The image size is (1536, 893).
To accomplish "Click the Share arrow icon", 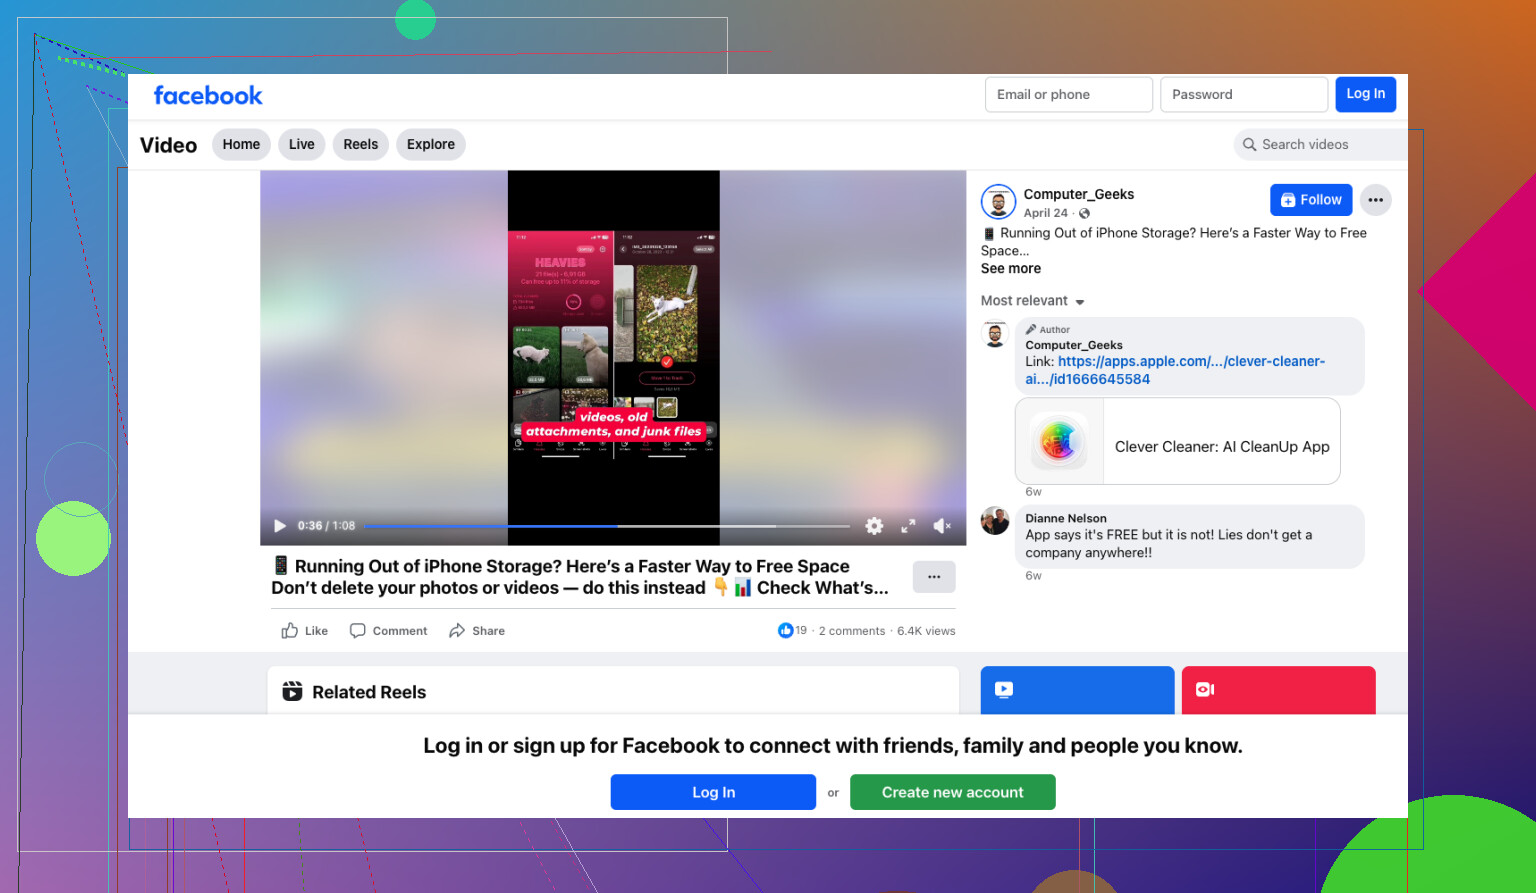I will tap(457, 631).
